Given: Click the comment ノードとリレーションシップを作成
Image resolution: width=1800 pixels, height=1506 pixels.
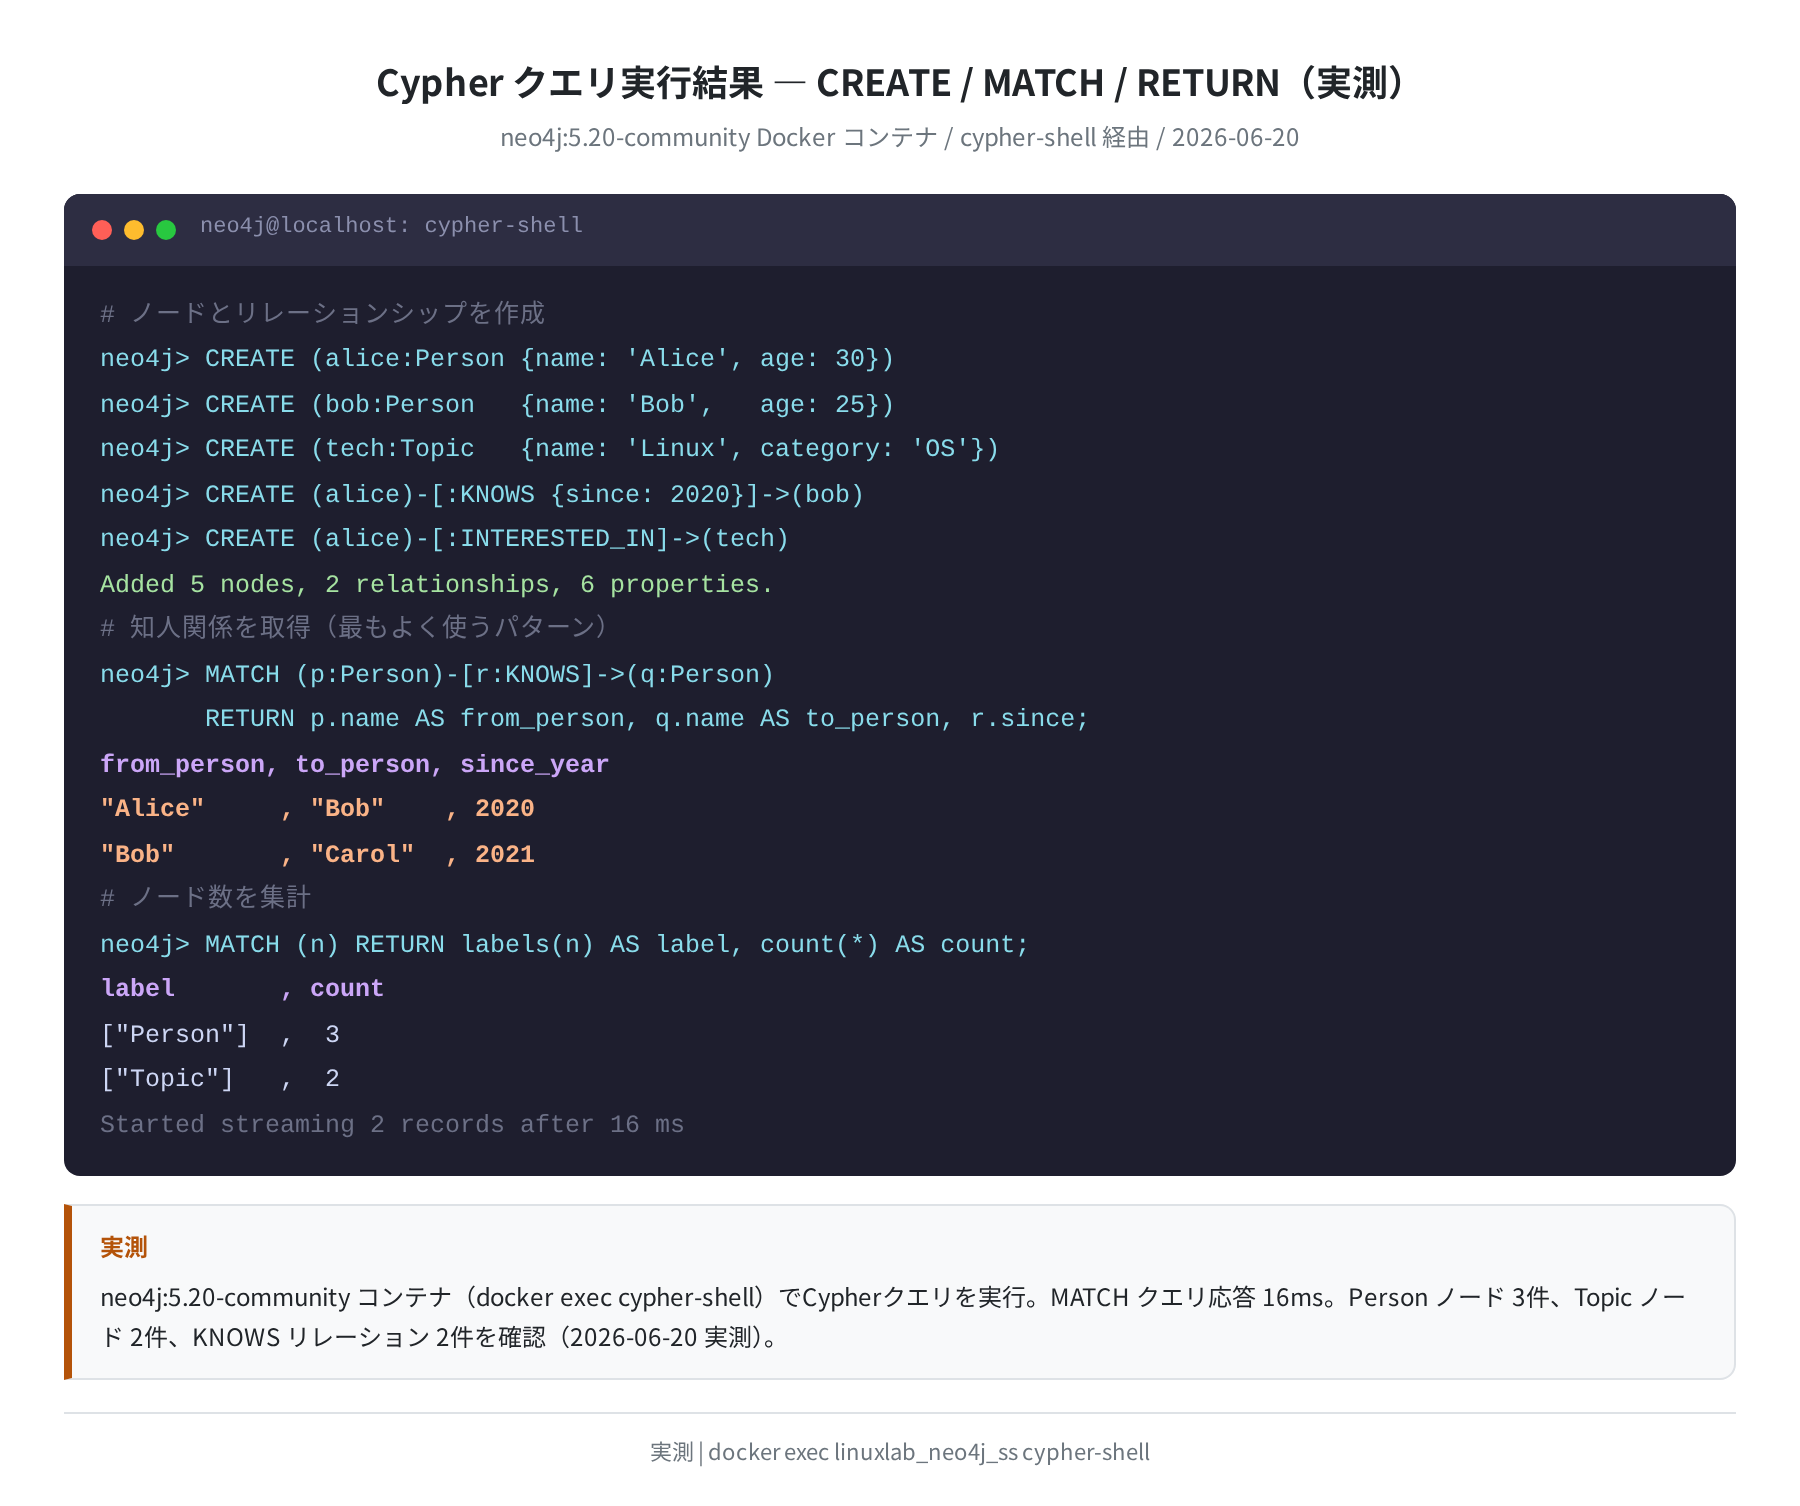Looking at the screenshot, I should [x=322, y=313].
